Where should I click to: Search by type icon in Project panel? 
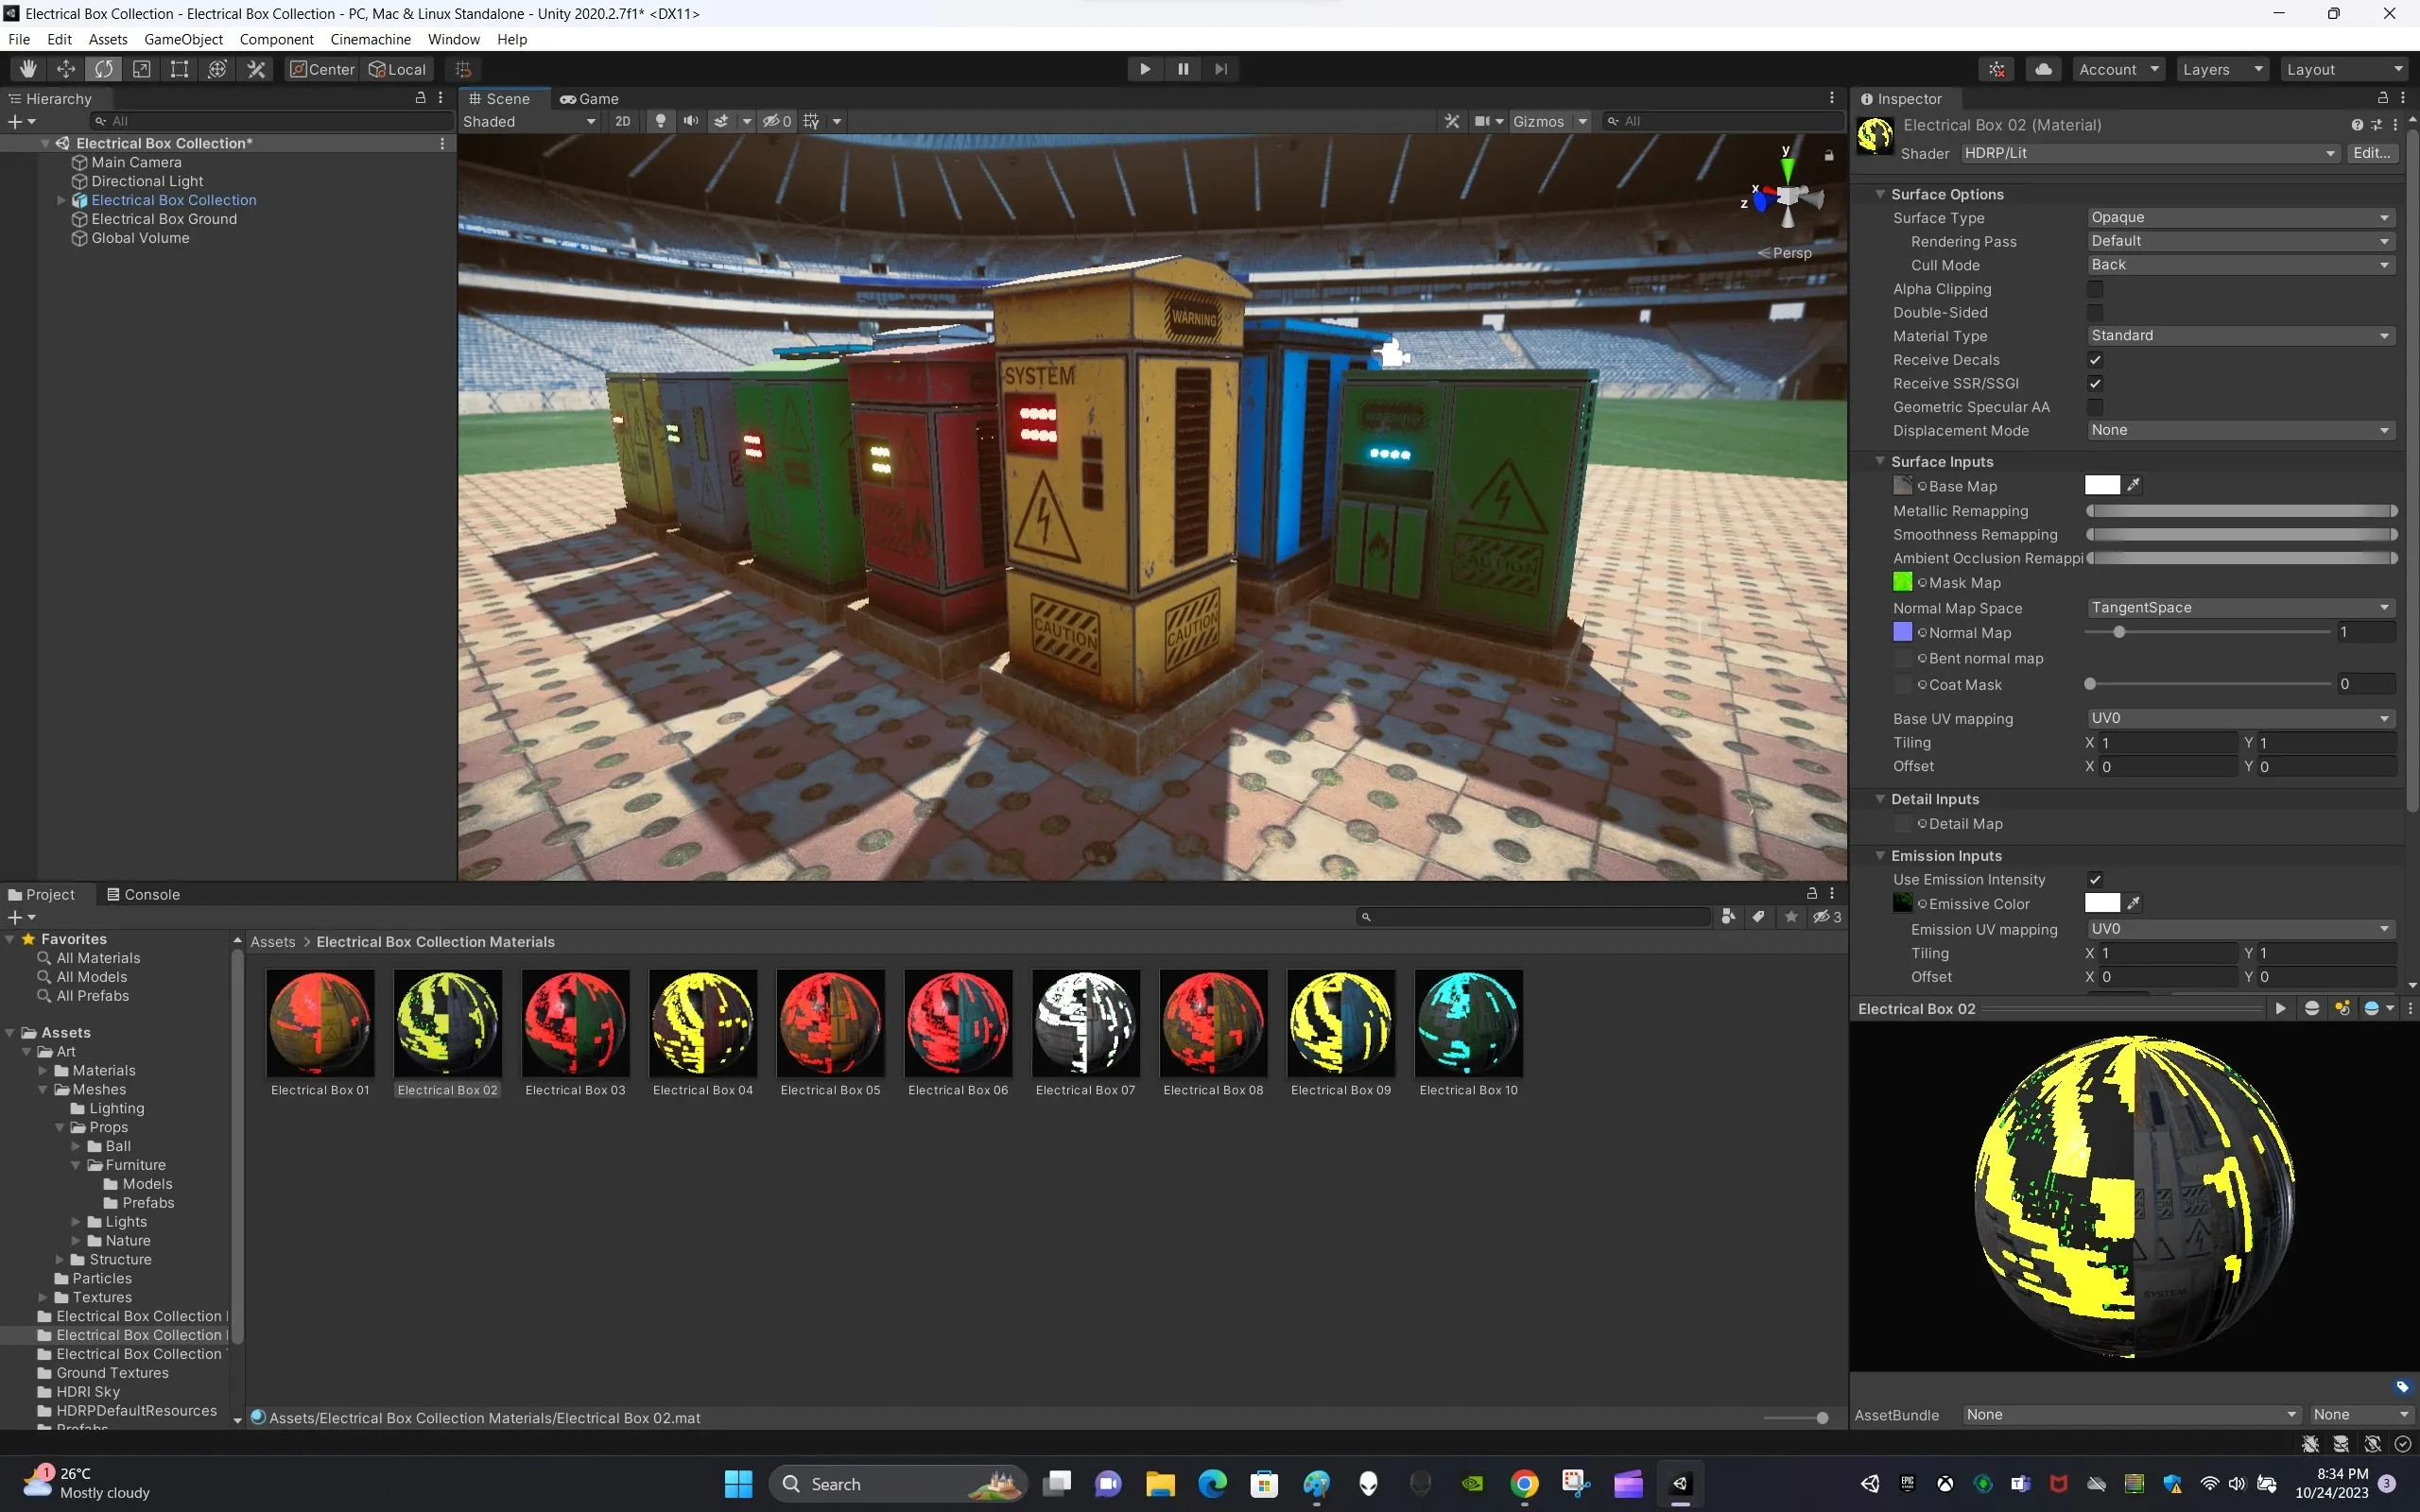pos(1727,916)
